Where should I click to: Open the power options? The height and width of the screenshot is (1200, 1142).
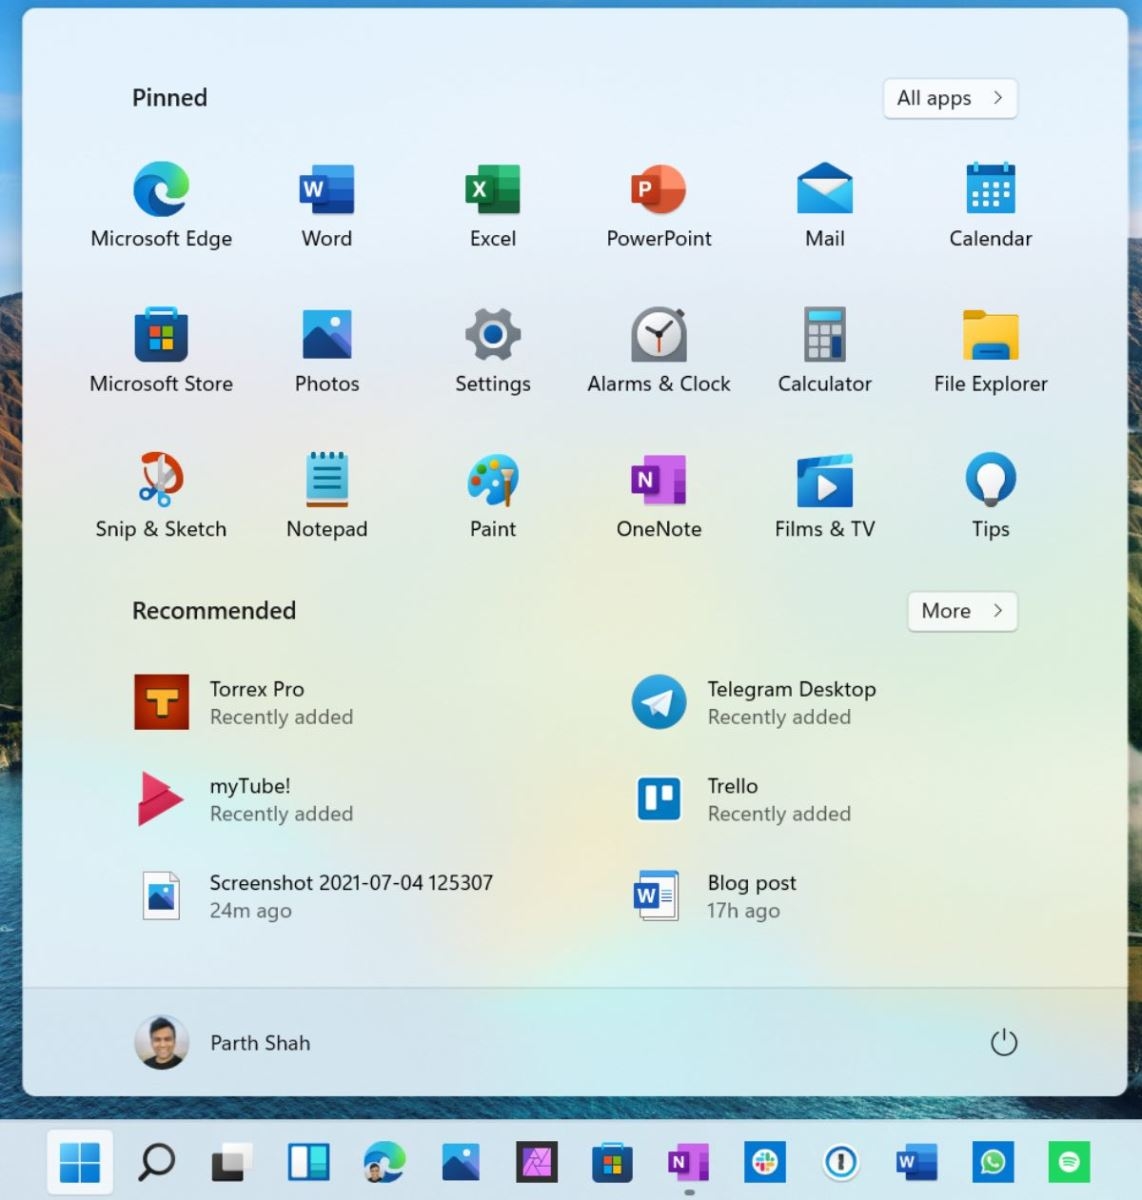1003,1042
